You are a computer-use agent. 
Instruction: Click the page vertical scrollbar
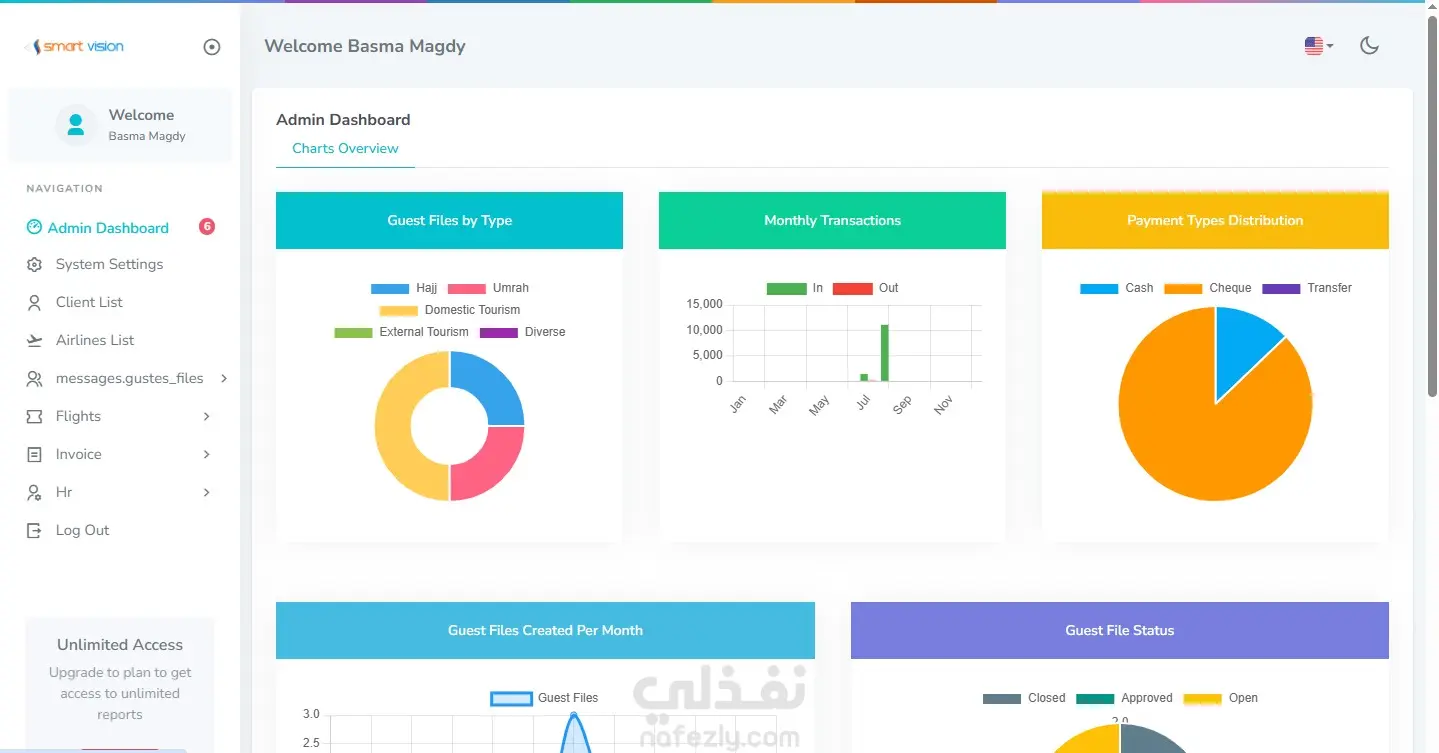point(1432,200)
